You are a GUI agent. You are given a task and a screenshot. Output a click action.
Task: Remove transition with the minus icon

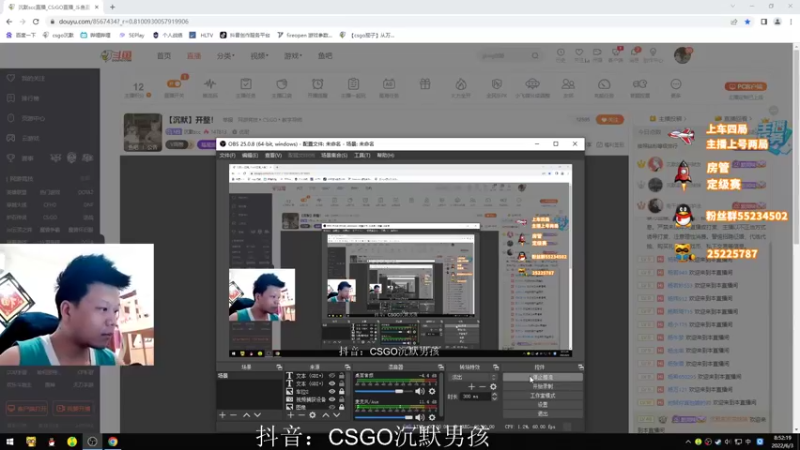482,387
